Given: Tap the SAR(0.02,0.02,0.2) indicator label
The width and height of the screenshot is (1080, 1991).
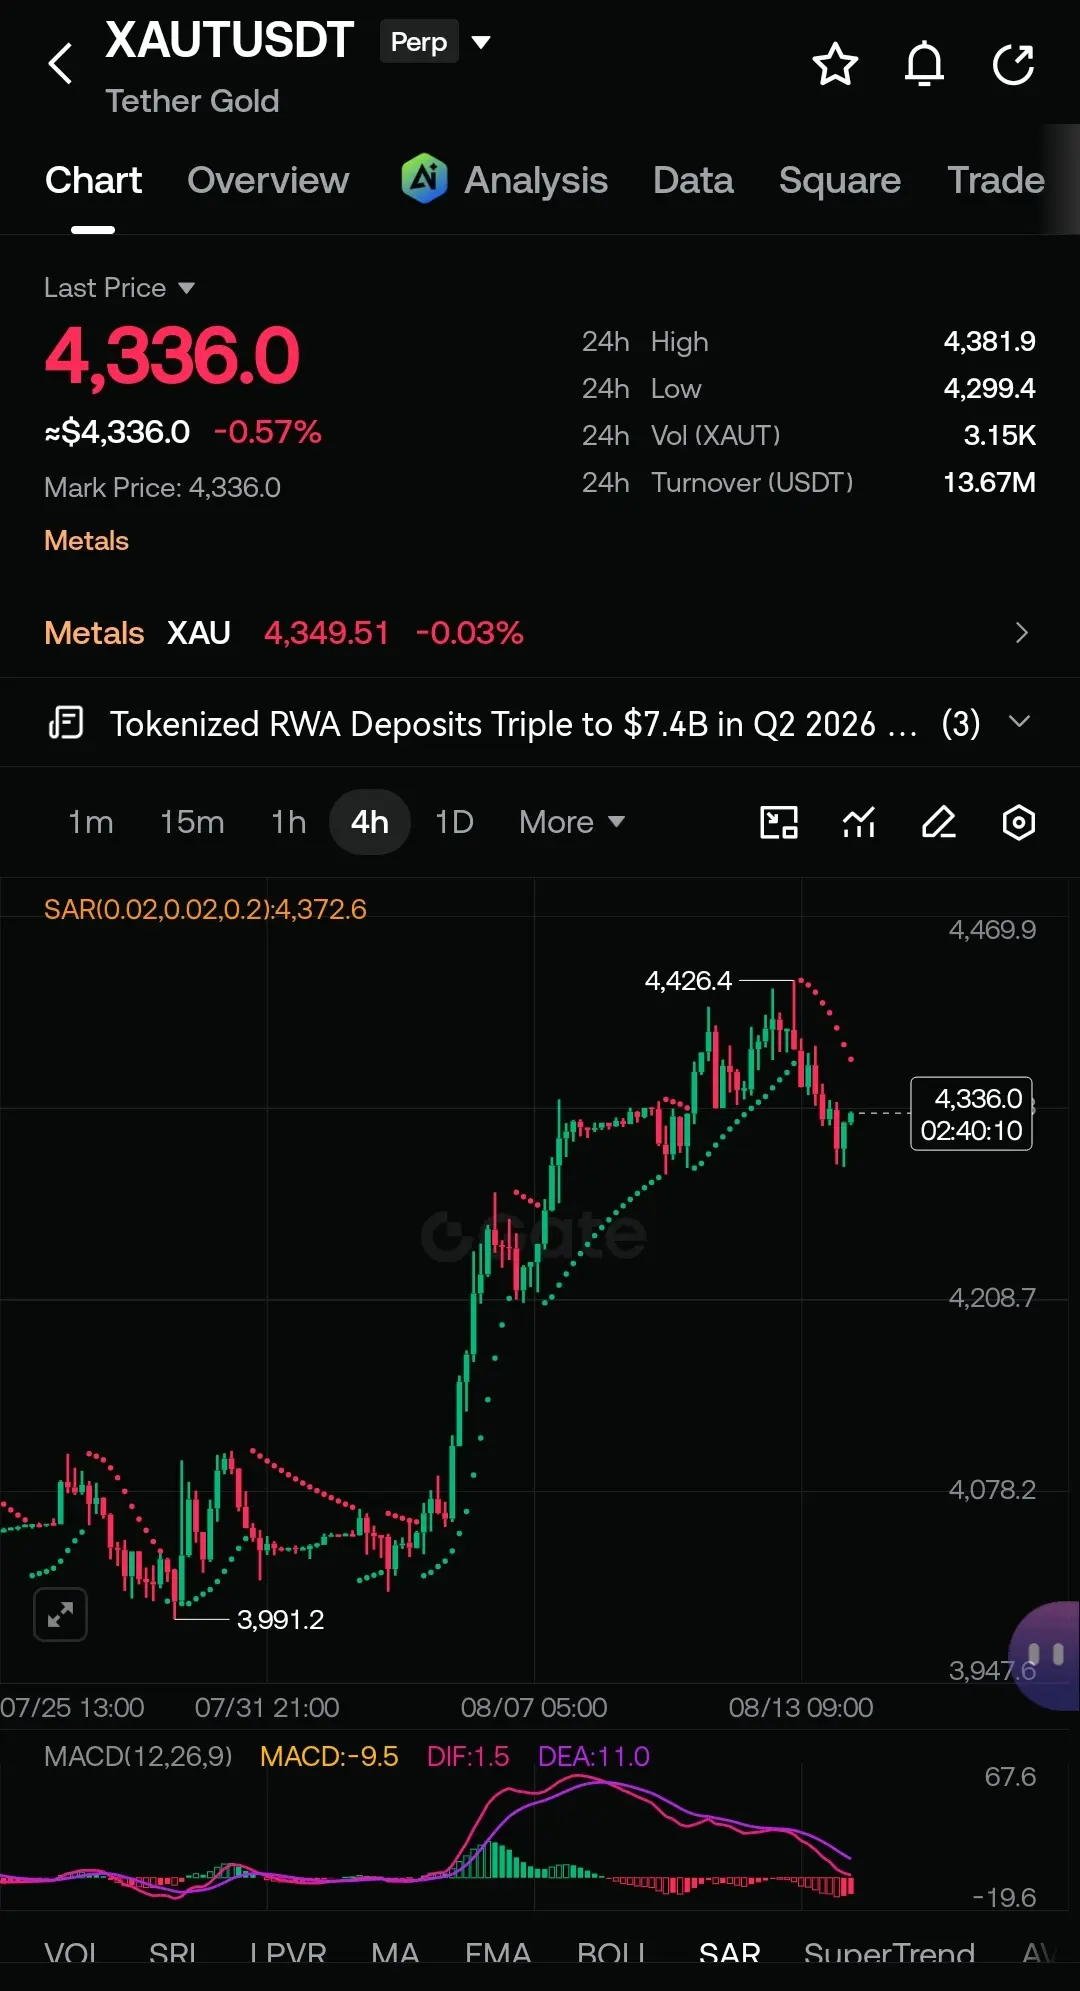Looking at the screenshot, I should coord(205,909).
